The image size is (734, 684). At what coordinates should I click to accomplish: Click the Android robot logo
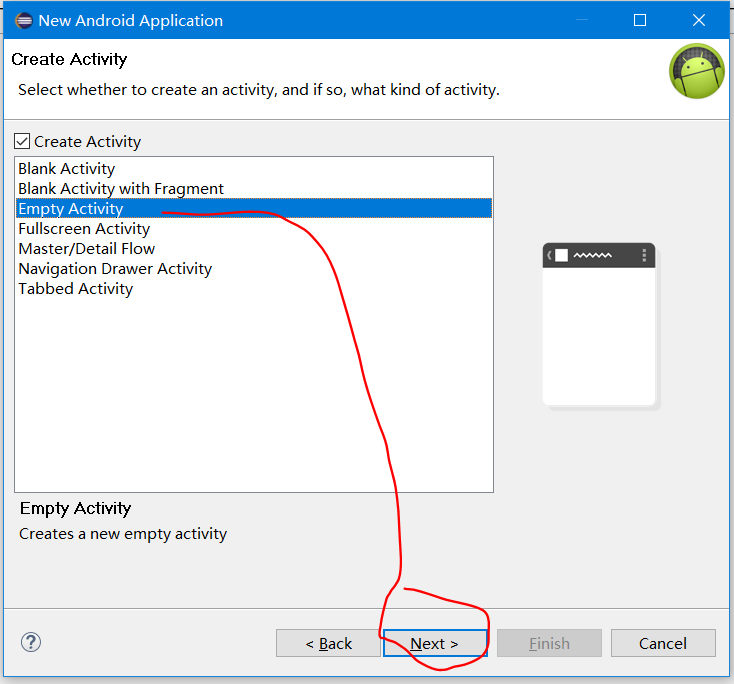coord(697,71)
